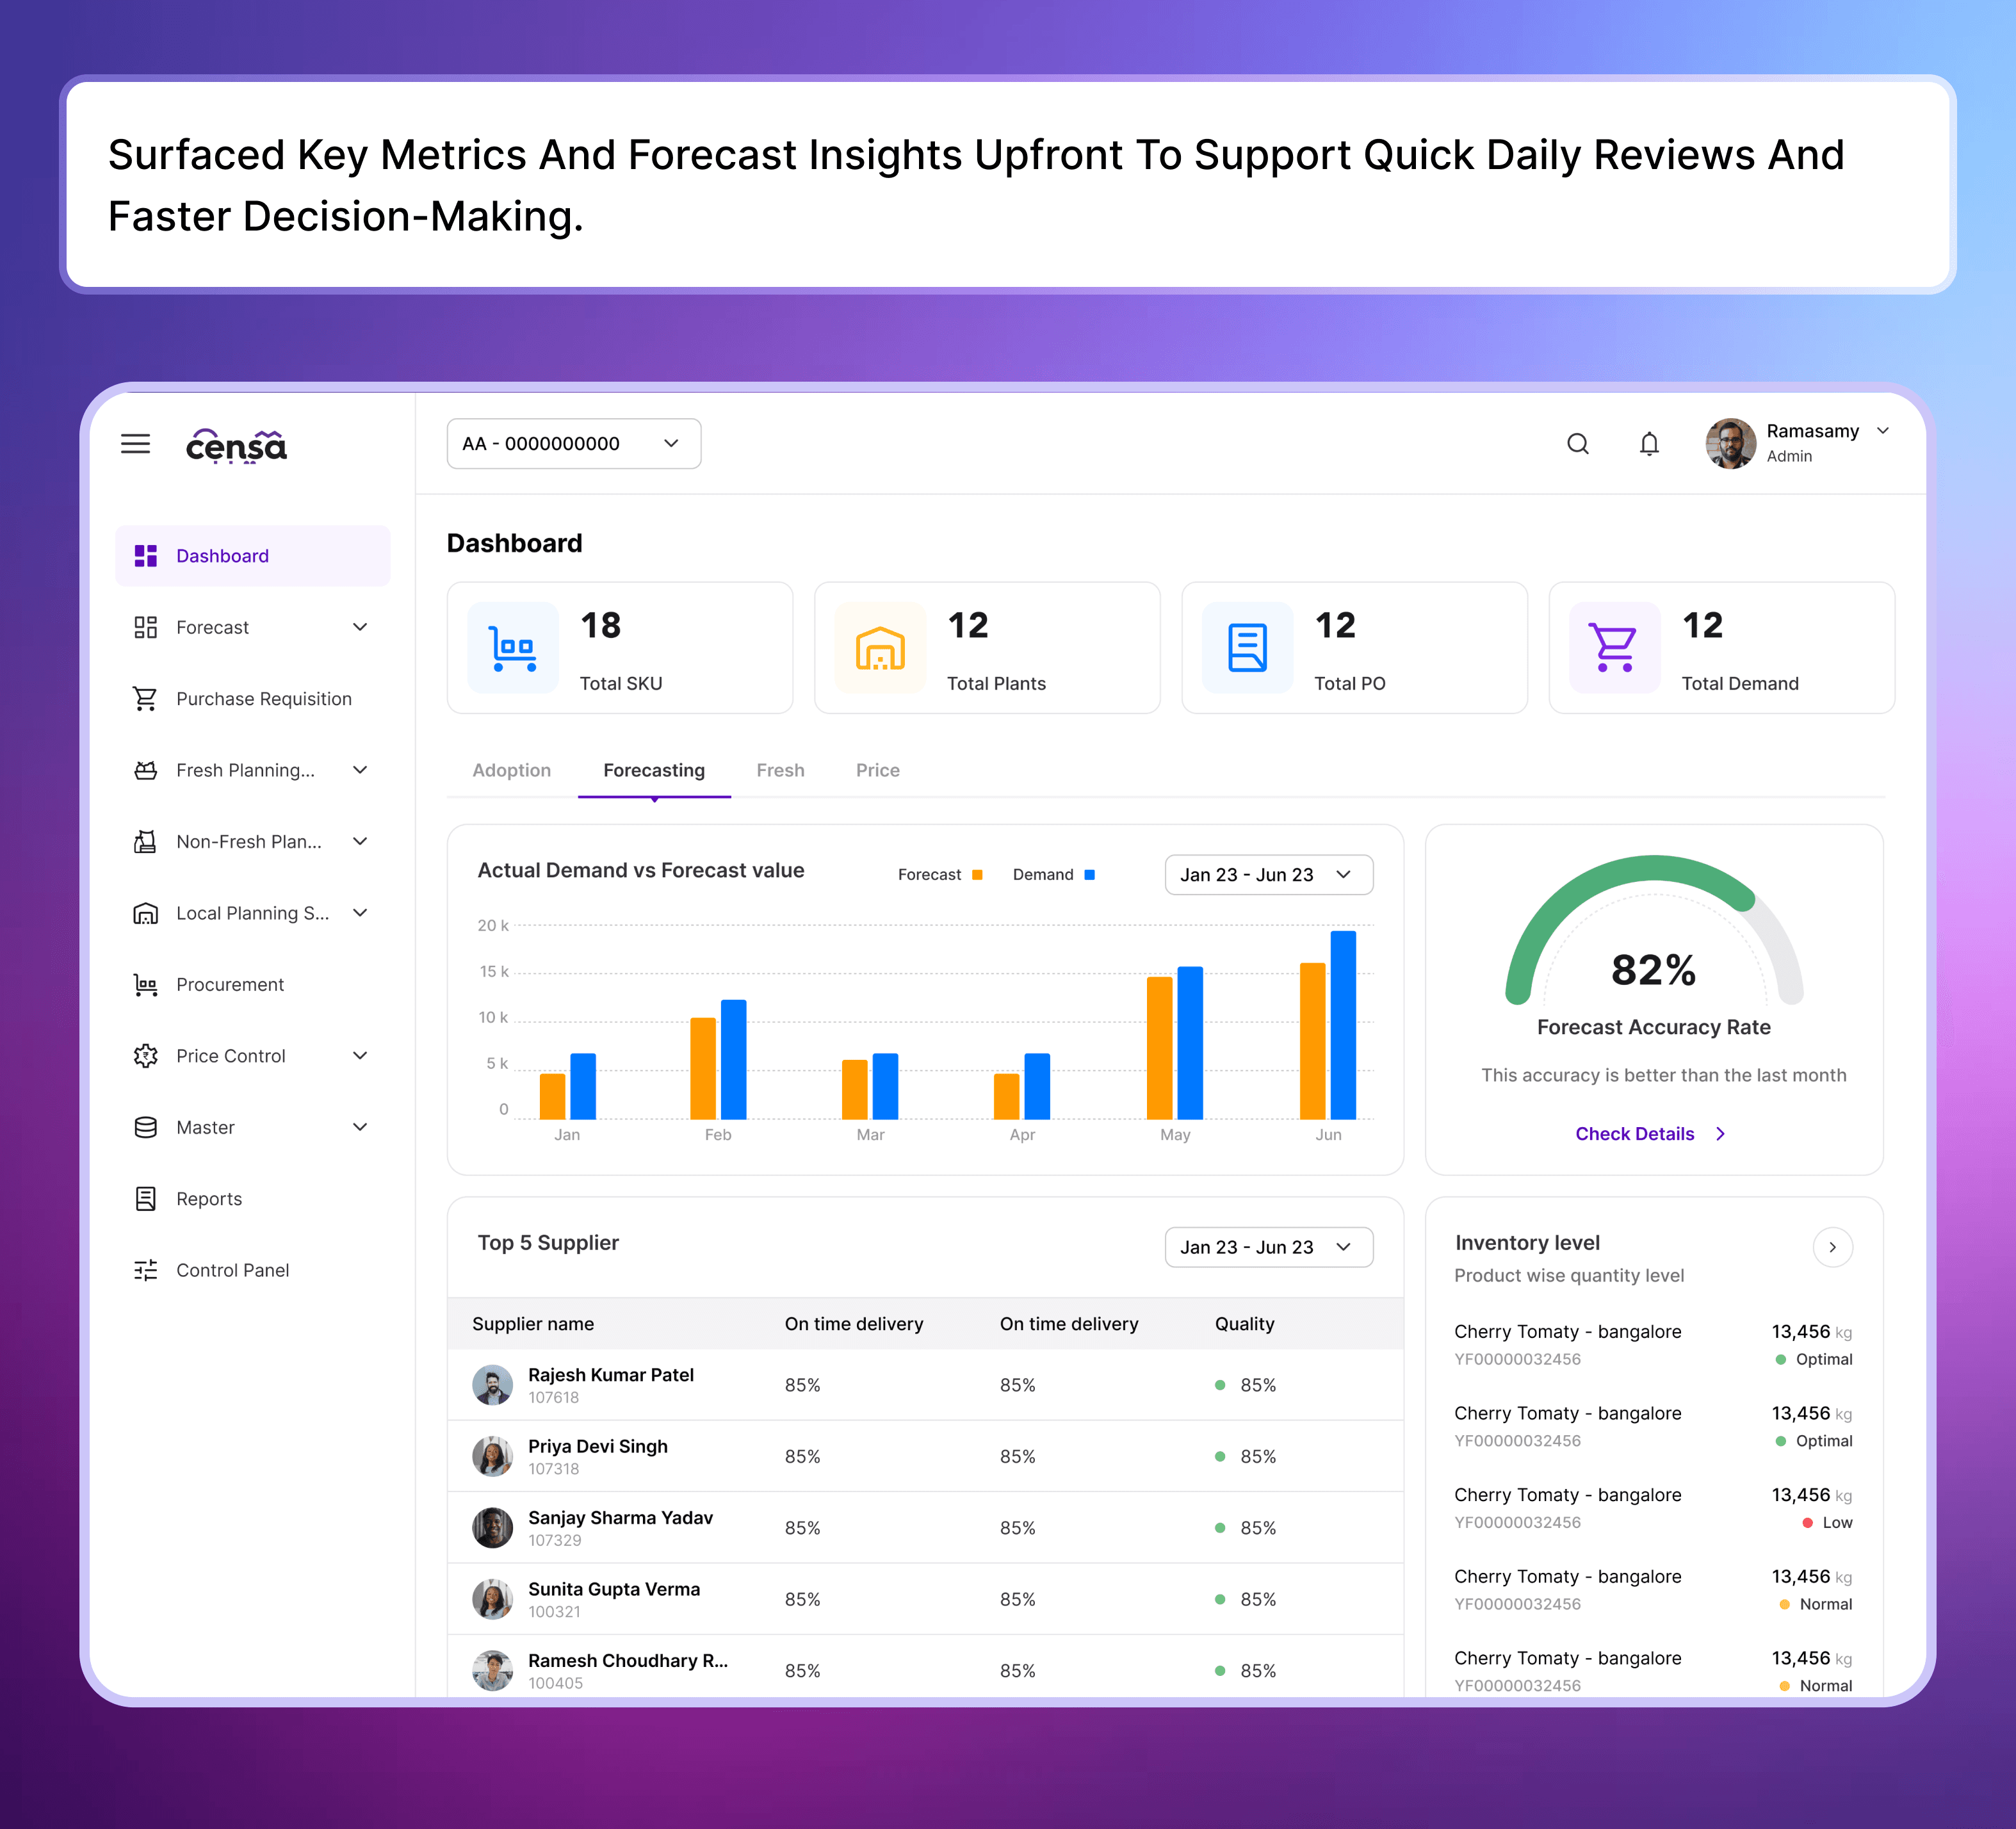Viewport: 2016px width, 1829px height.
Task: Click the Reports document icon
Action: point(145,1199)
